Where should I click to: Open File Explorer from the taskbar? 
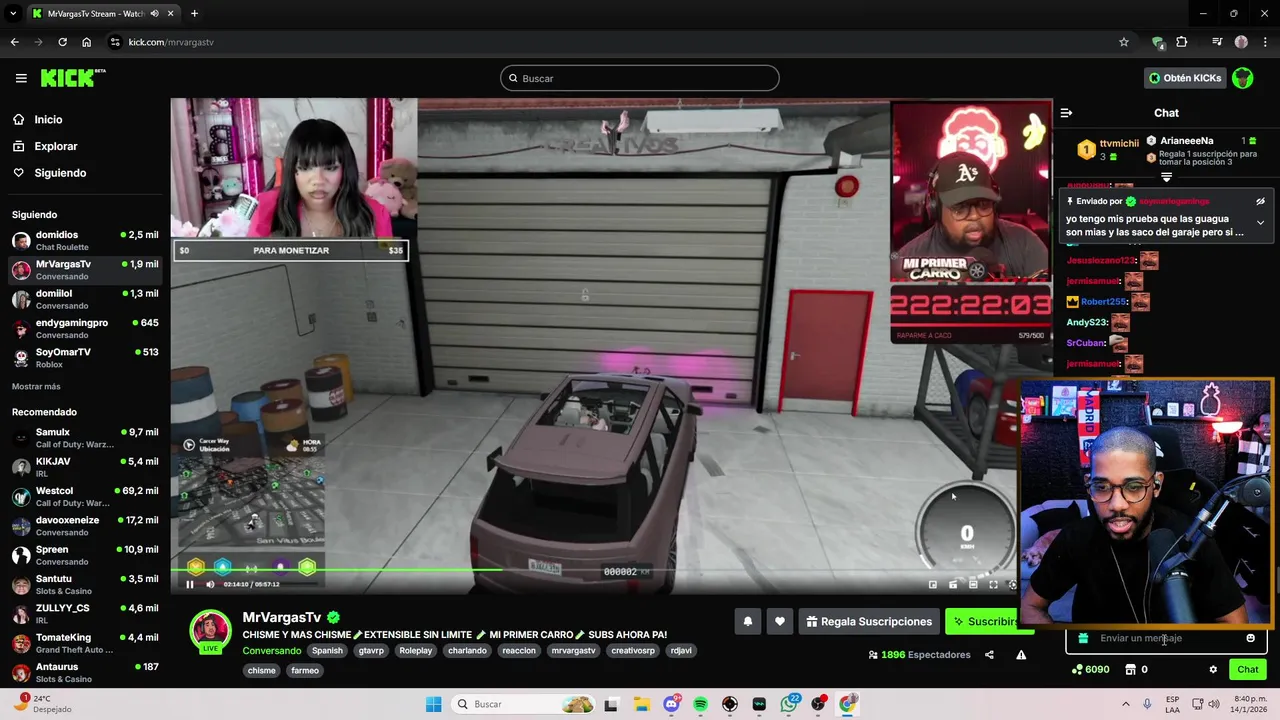[641, 704]
